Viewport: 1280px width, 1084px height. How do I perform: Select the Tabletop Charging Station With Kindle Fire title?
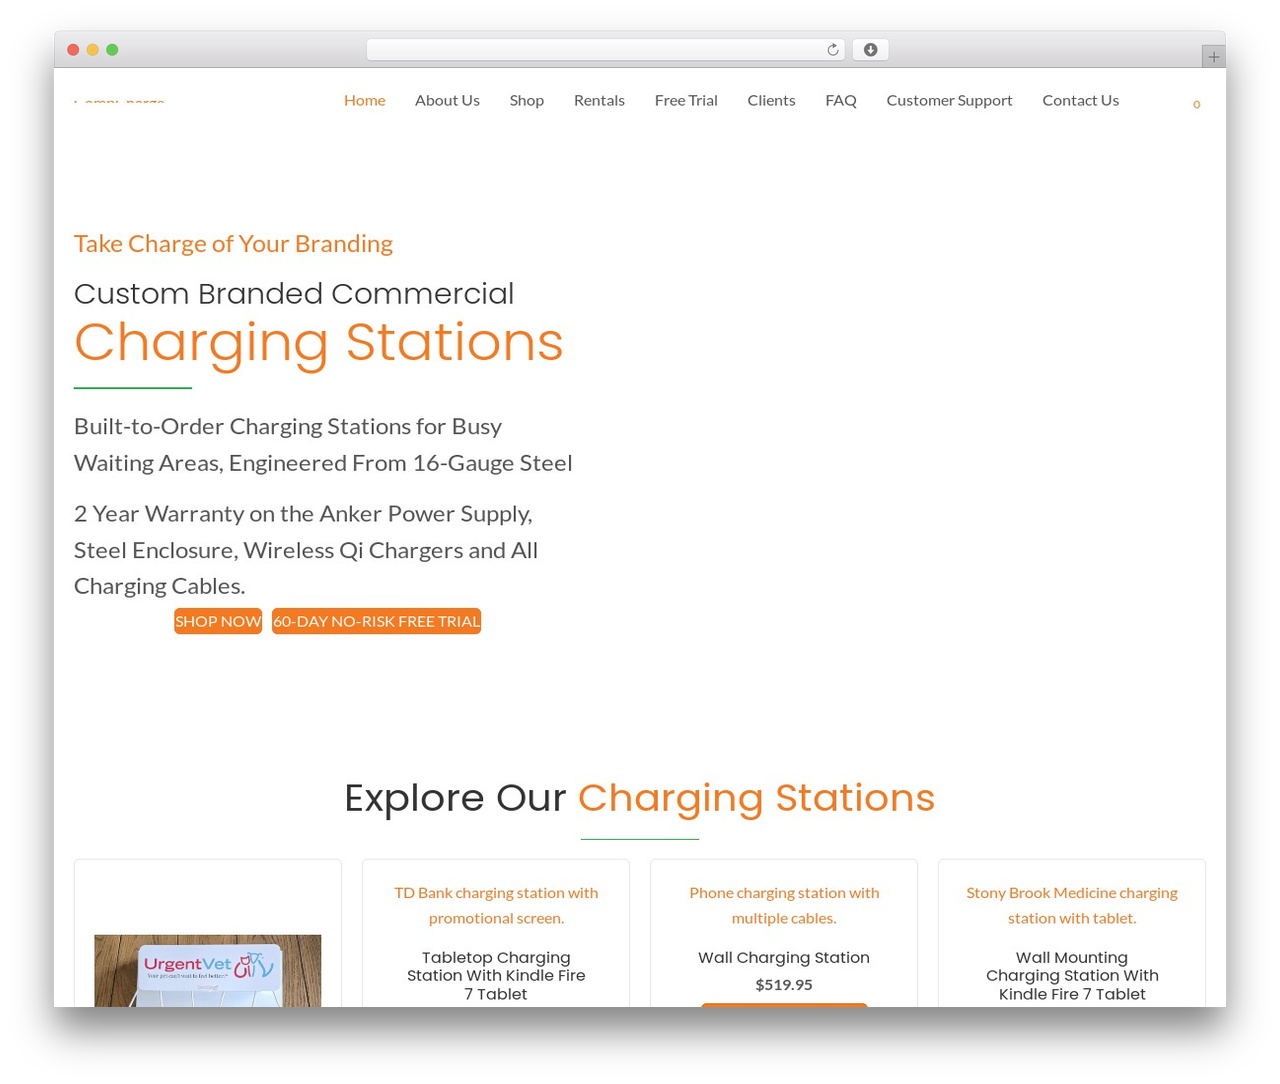pyautogui.click(x=496, y=975)
